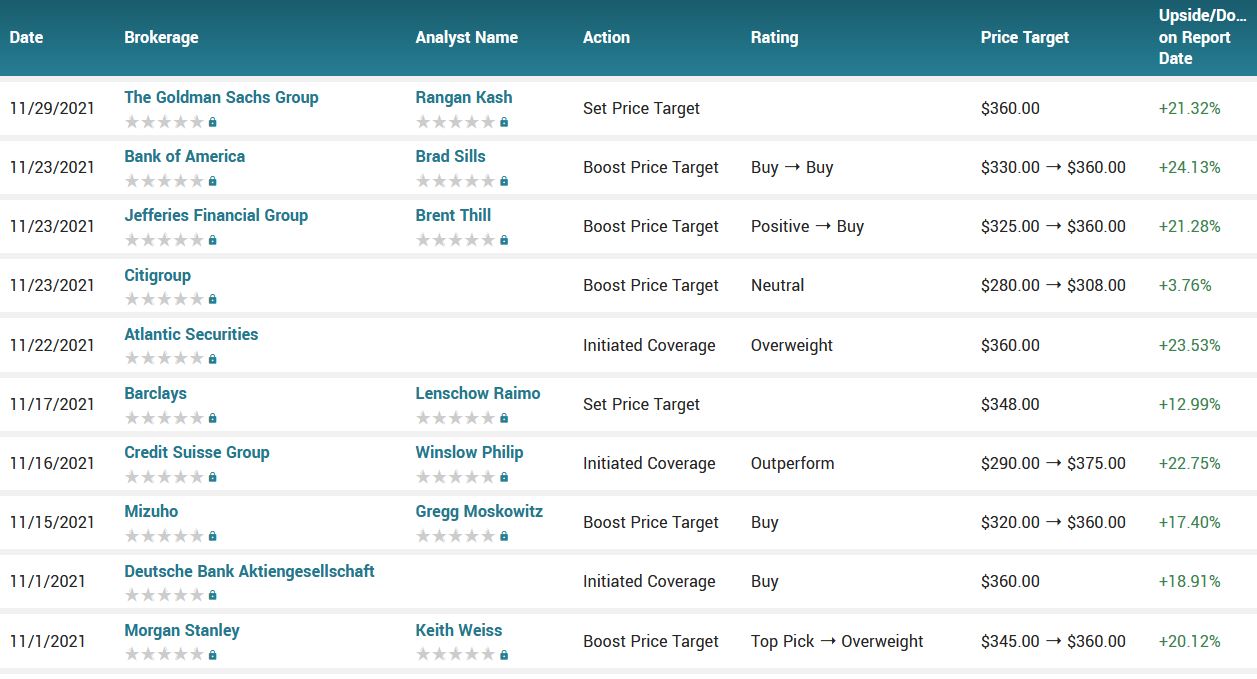Open the Morgan Stanley brokerage link
Viewport: 1257px width, 679px height.
pos(182,630)
